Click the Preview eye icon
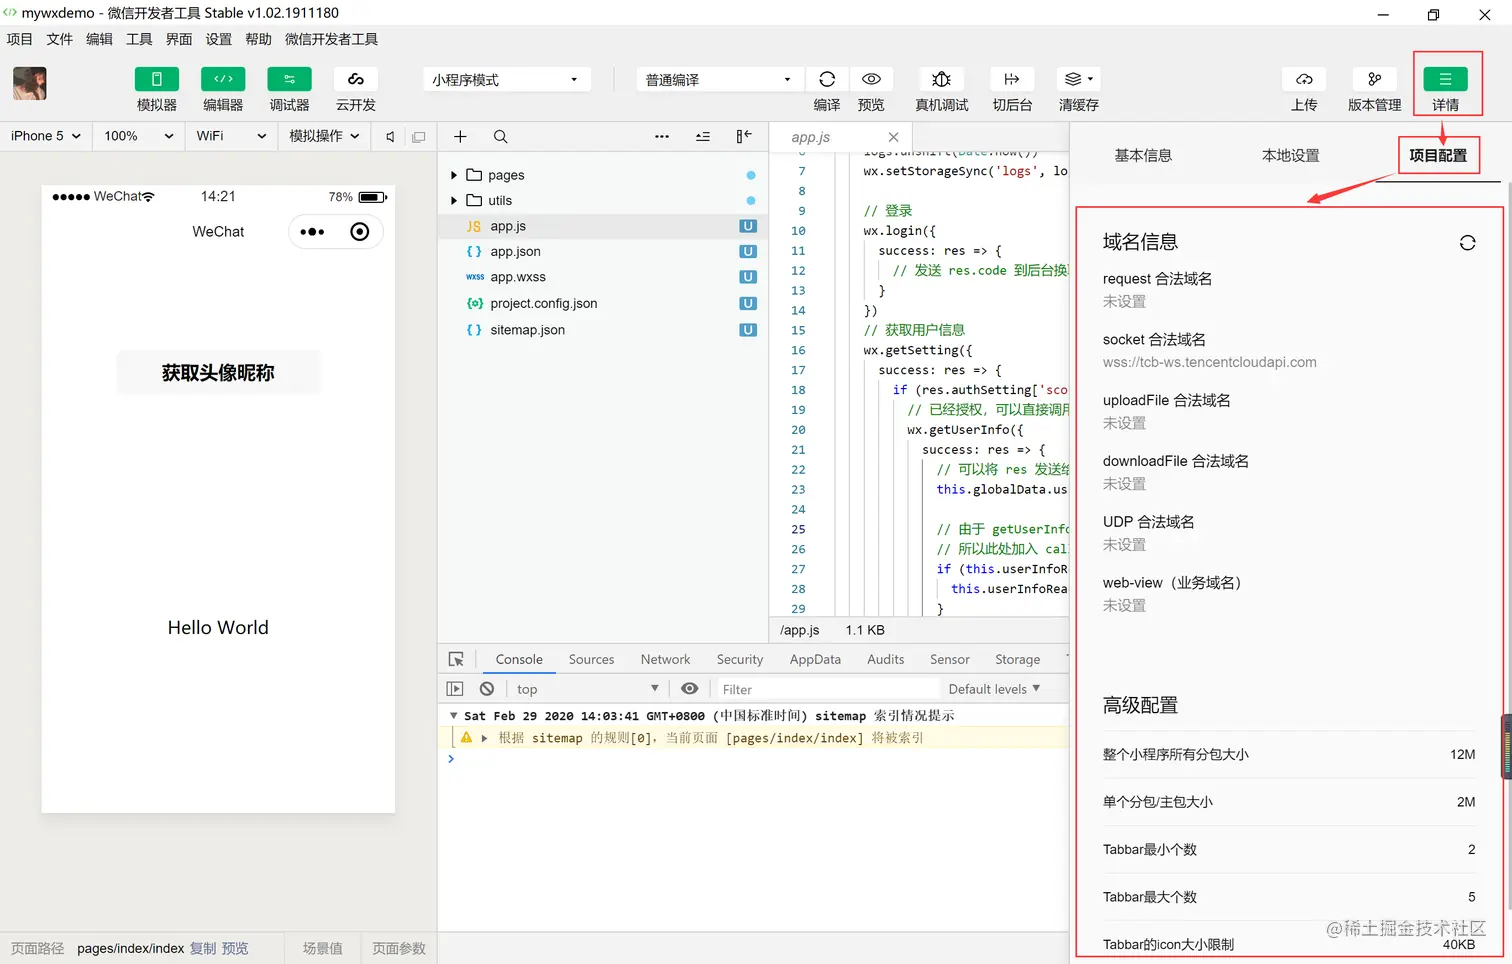1512x964 pixels. (x=871, y=79)
